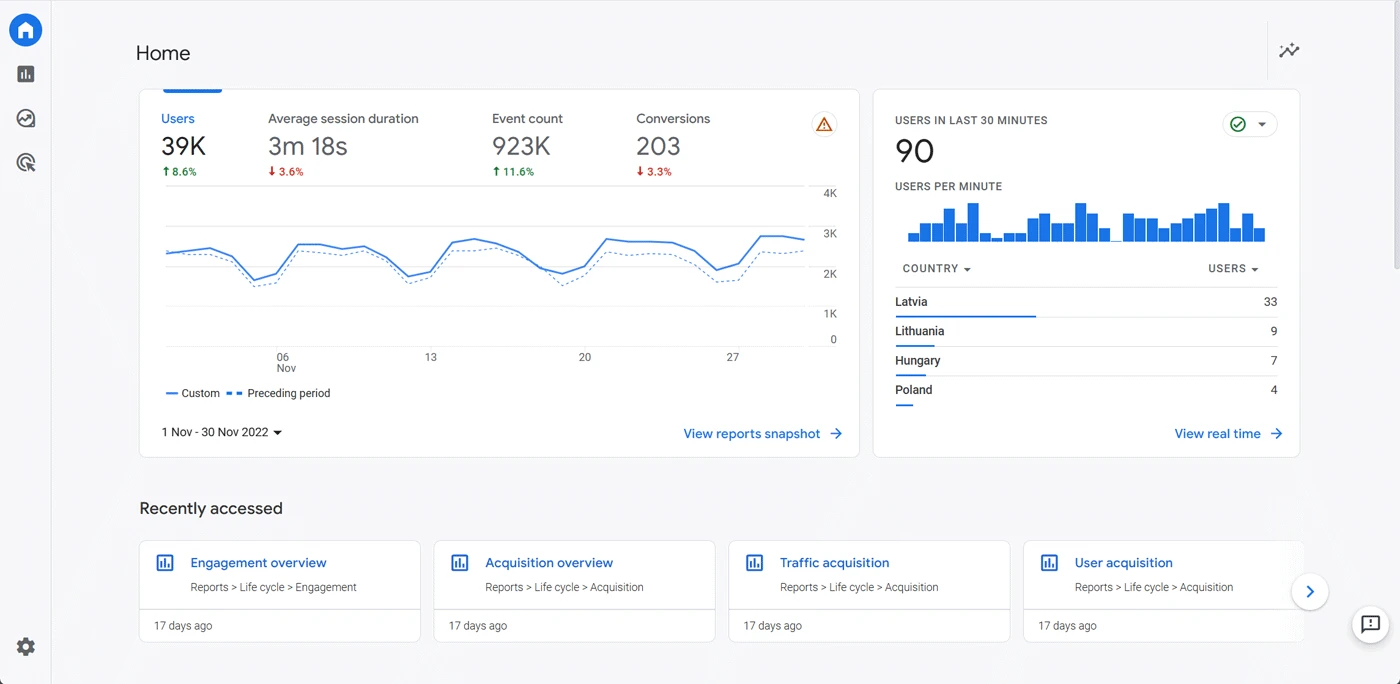This screenshot has height=684, width=1400.
Task: Click the 203 conversions value
Action: 658,146
